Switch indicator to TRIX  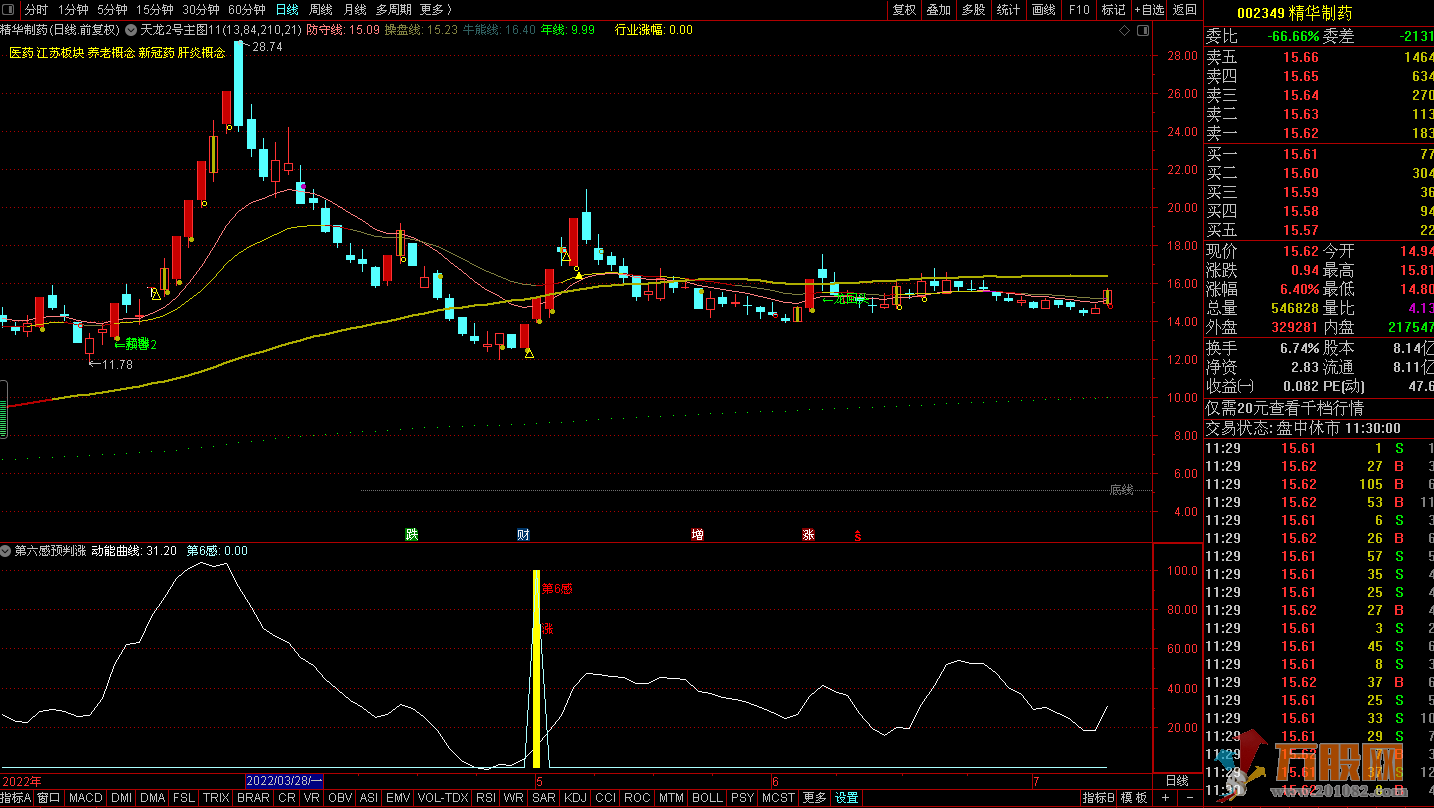point(216,798)
